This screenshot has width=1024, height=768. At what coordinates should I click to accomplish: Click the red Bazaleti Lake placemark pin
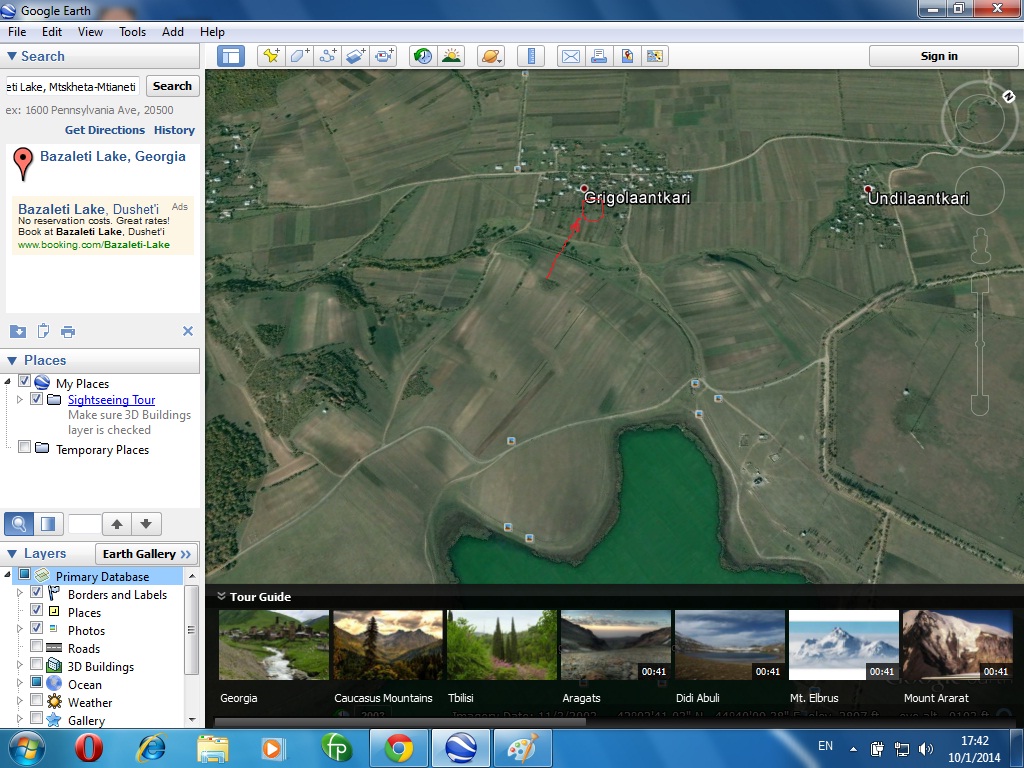(23, 163)
